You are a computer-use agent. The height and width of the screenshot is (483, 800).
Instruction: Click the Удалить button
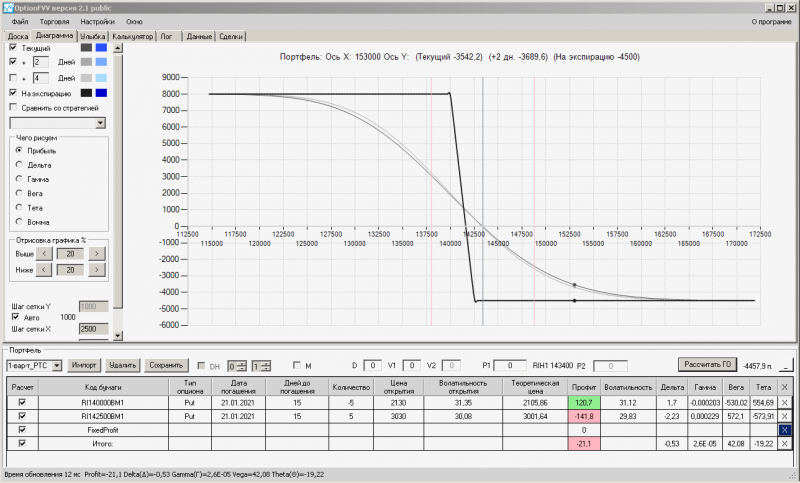tap(122, 365)
